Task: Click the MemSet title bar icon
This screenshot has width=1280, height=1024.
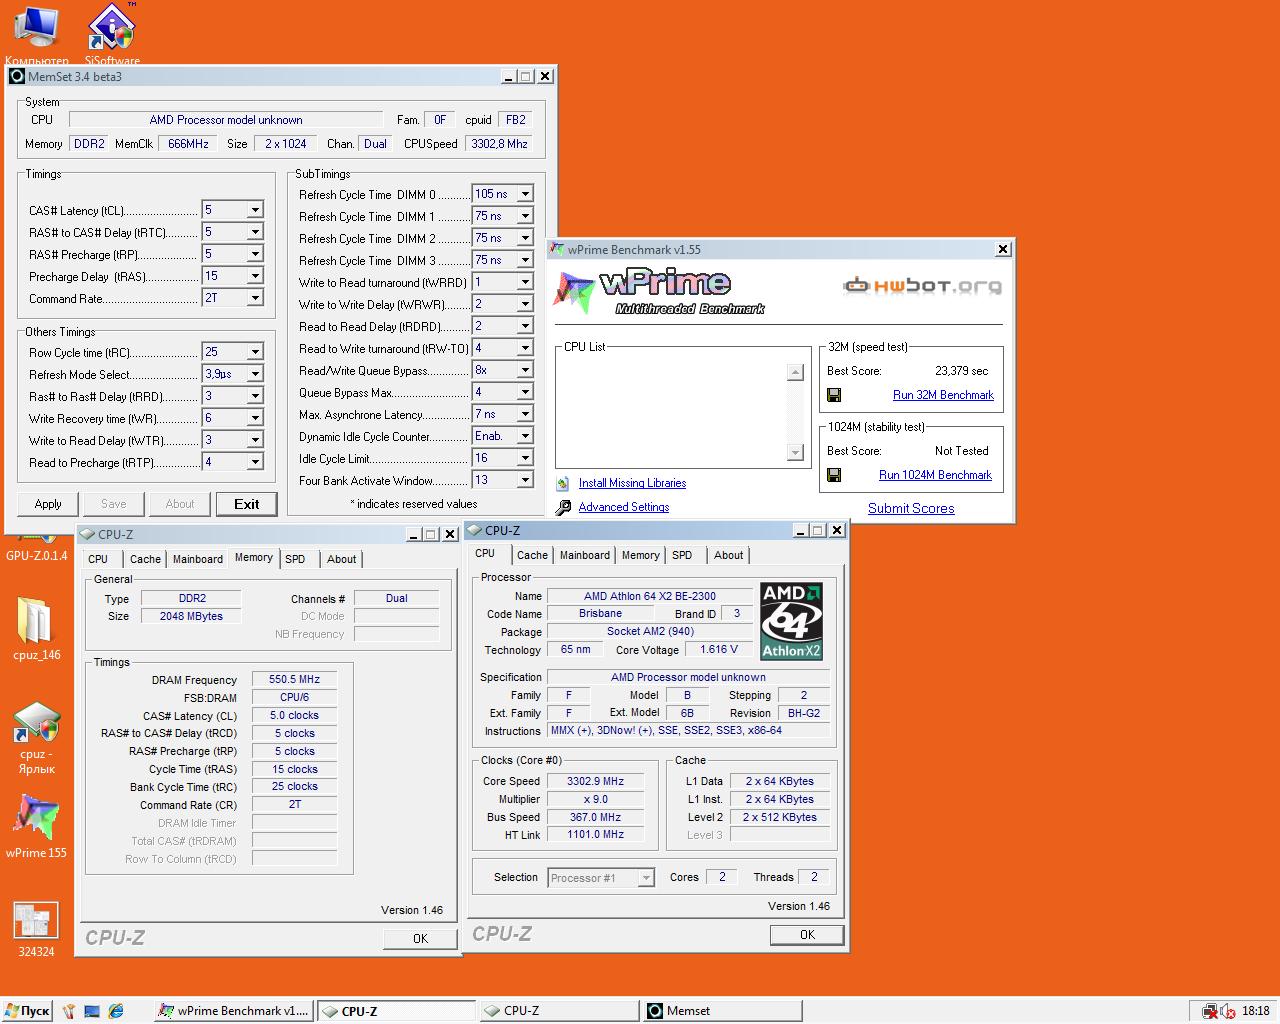Action: [x=17, y=76]
